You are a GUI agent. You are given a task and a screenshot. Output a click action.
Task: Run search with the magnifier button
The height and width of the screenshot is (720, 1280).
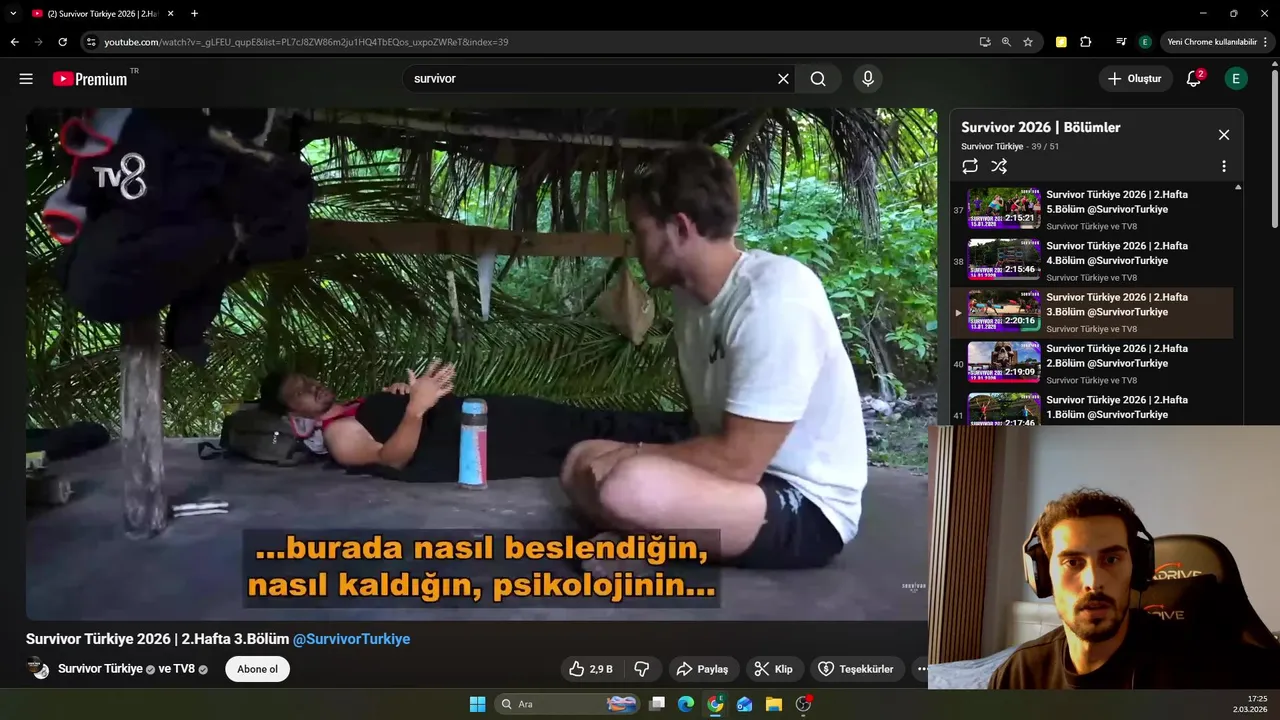[818, 79]
